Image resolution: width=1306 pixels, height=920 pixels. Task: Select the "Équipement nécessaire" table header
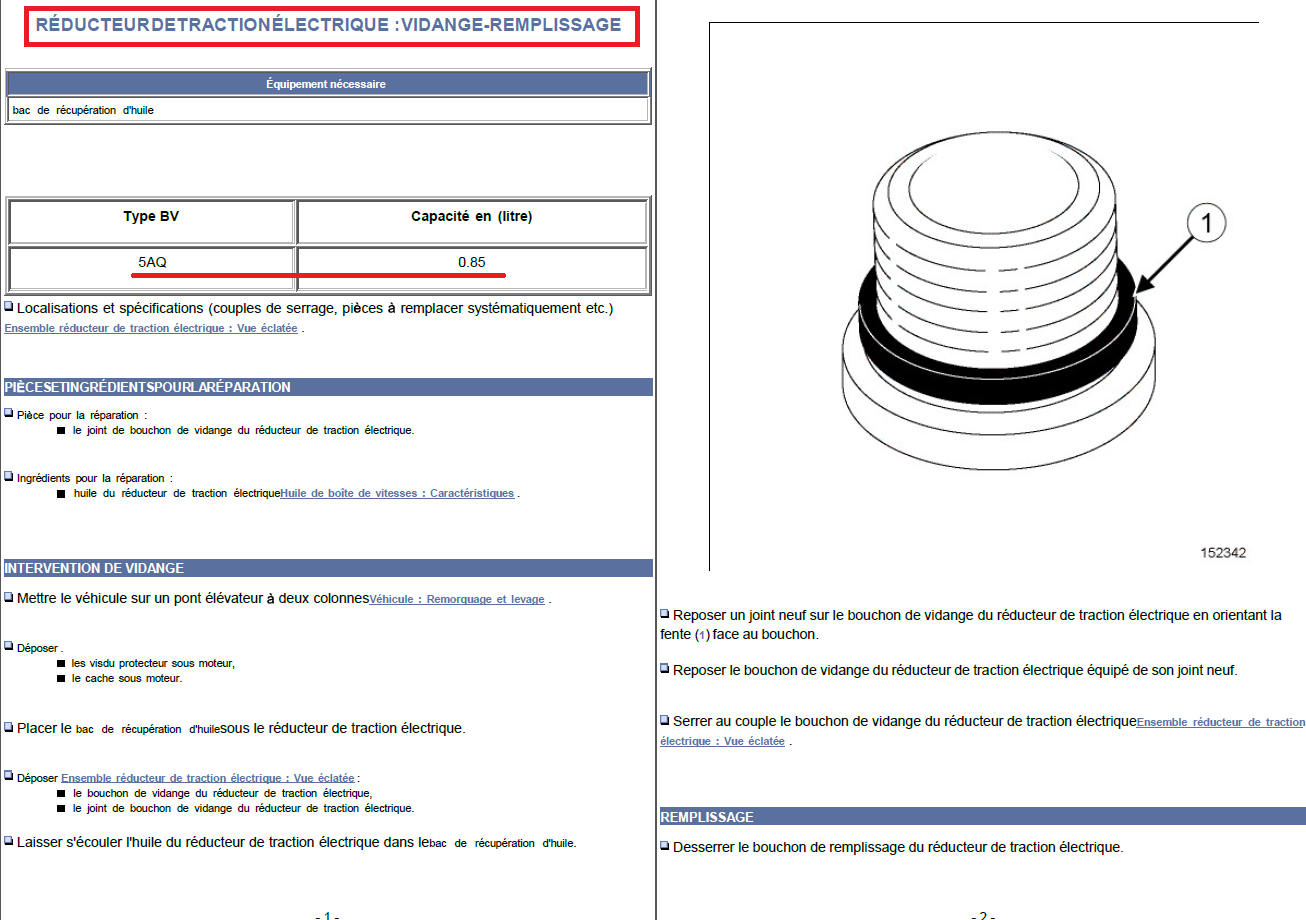click(326, 84)
